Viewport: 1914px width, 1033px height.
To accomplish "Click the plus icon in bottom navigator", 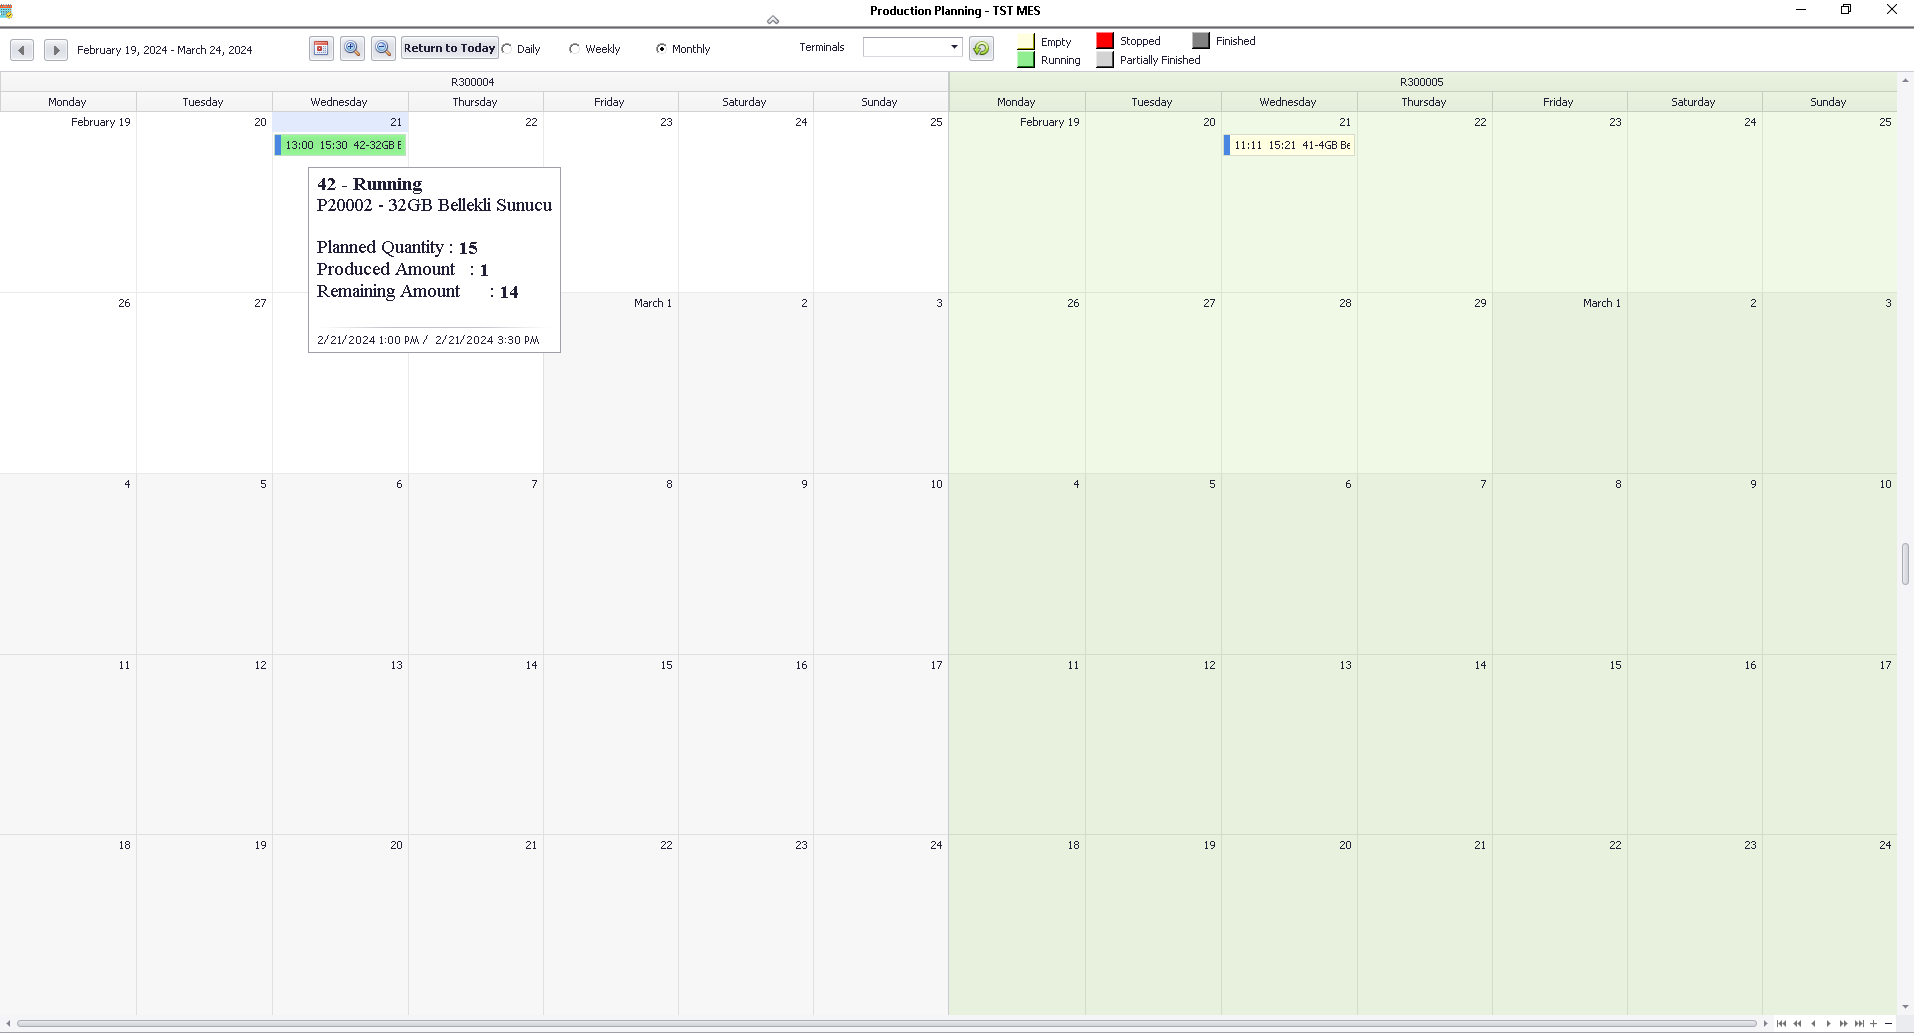I will (x=1874, y=1023).
